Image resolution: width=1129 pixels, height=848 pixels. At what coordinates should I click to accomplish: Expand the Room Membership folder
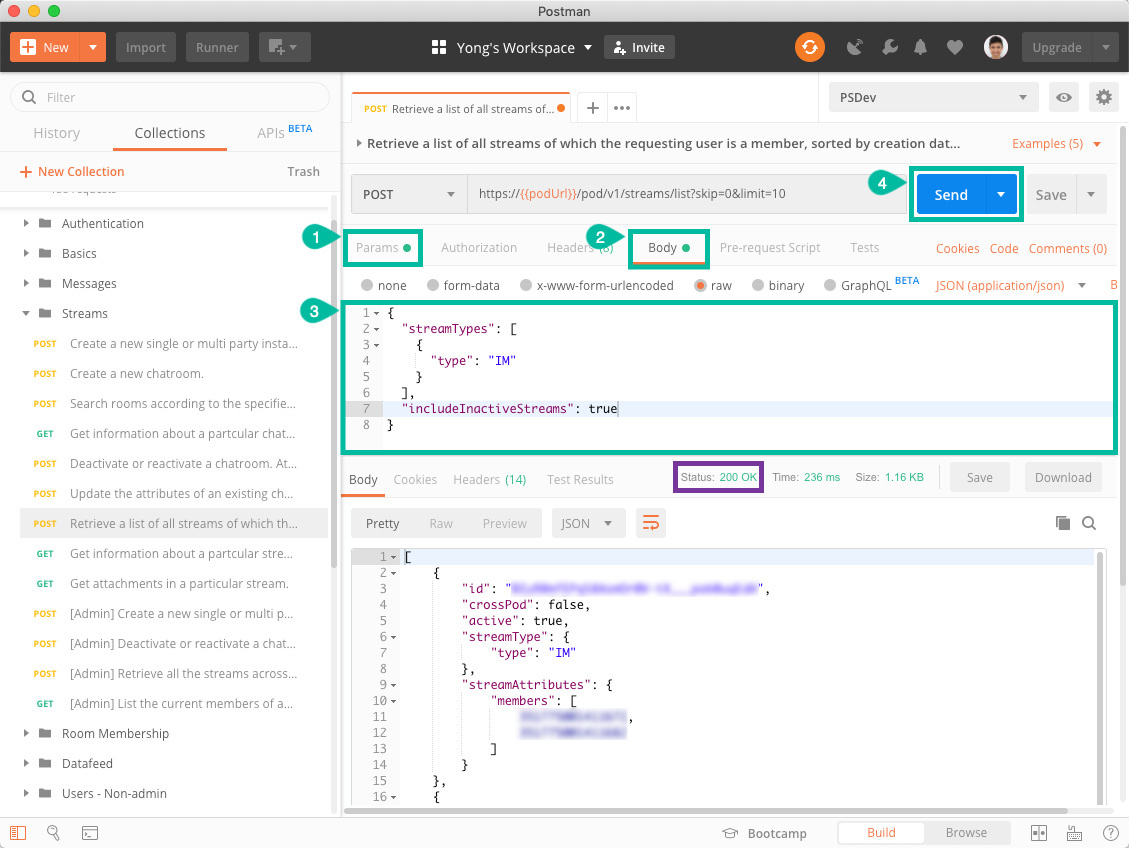point(26,733)
